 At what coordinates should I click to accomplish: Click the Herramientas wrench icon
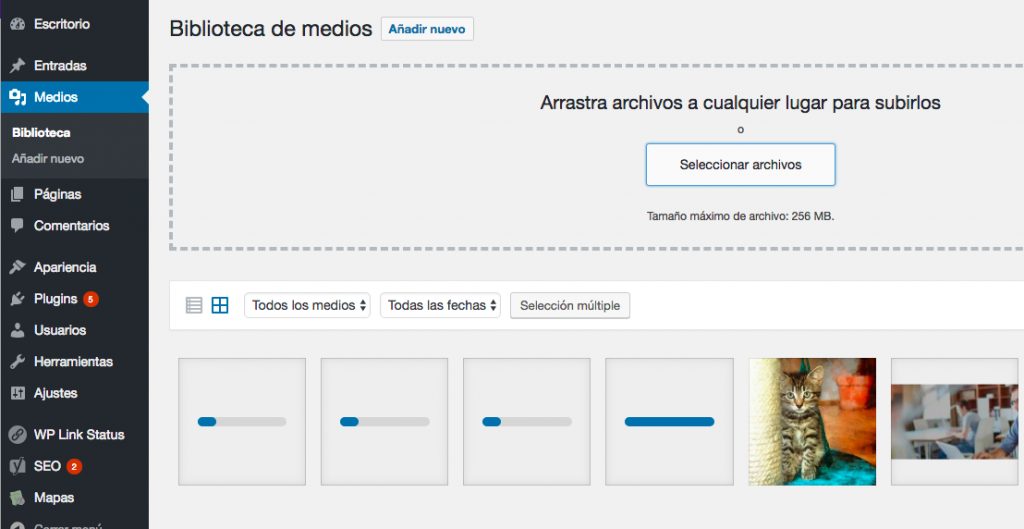(18, 362)
